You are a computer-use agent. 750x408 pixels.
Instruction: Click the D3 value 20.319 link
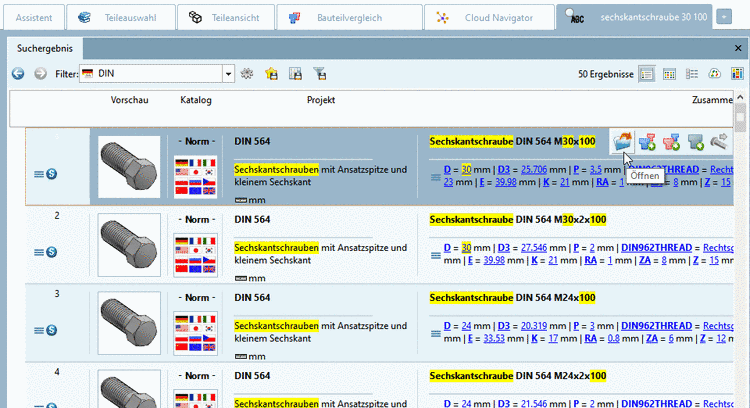tap(533, 326)
